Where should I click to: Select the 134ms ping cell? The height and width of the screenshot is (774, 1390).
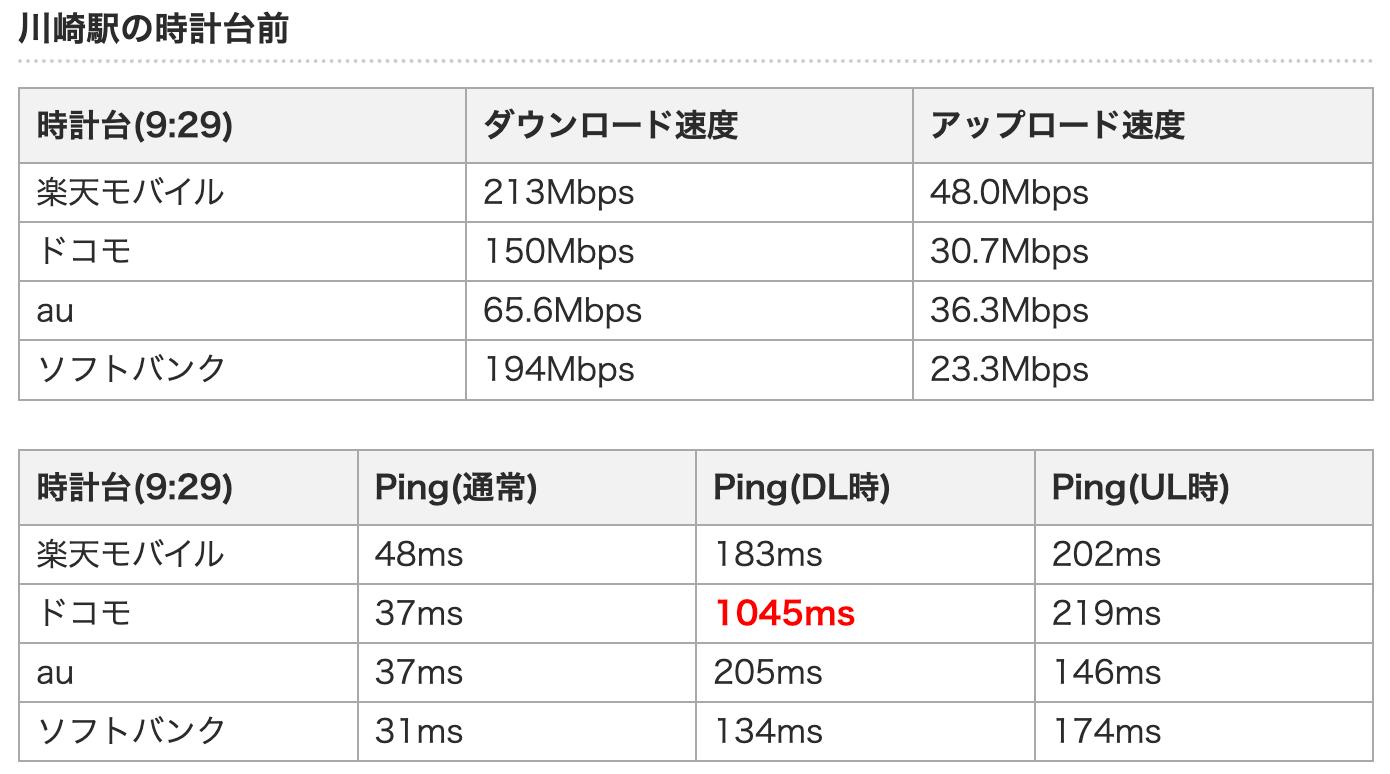[x=768, y=731]
